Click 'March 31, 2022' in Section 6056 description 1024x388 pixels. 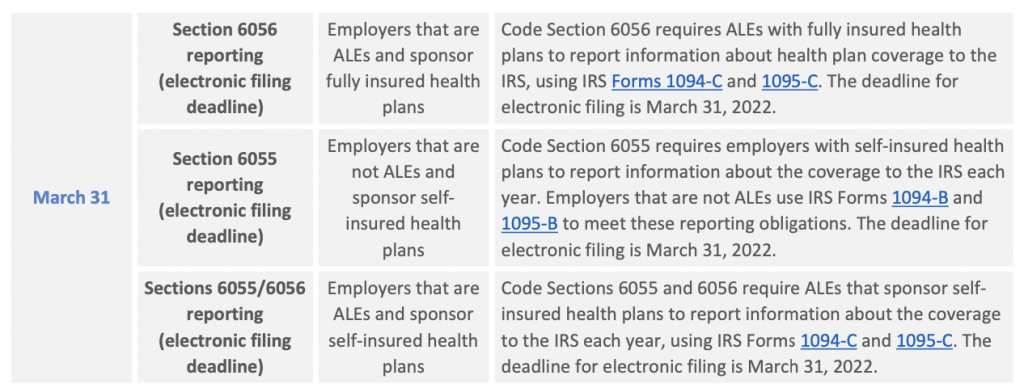709,108
